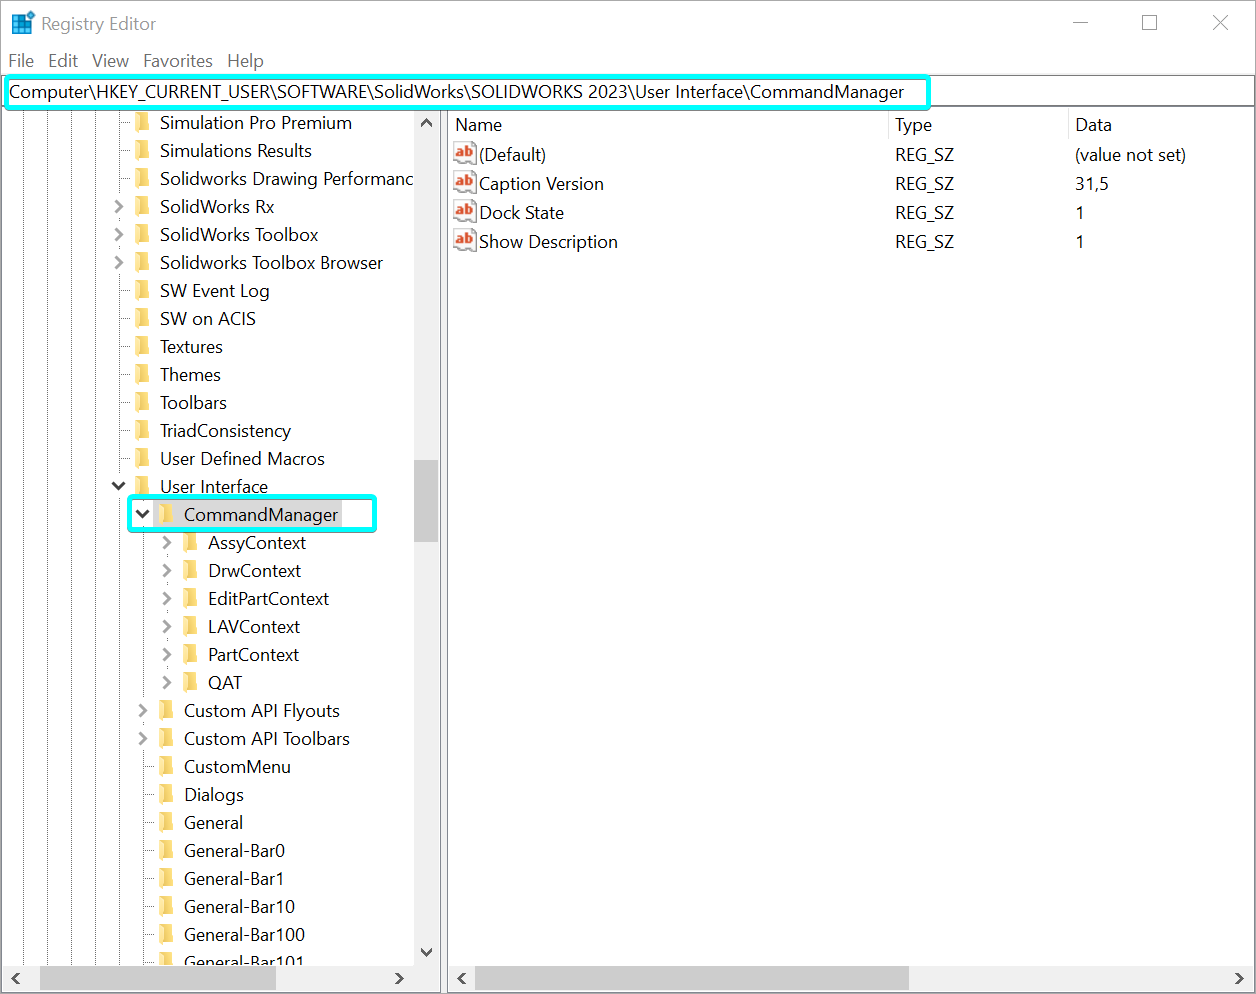1256x994 pixels.
Task: Expand the Custom API Flyouts node
Action: click(142, 710)
